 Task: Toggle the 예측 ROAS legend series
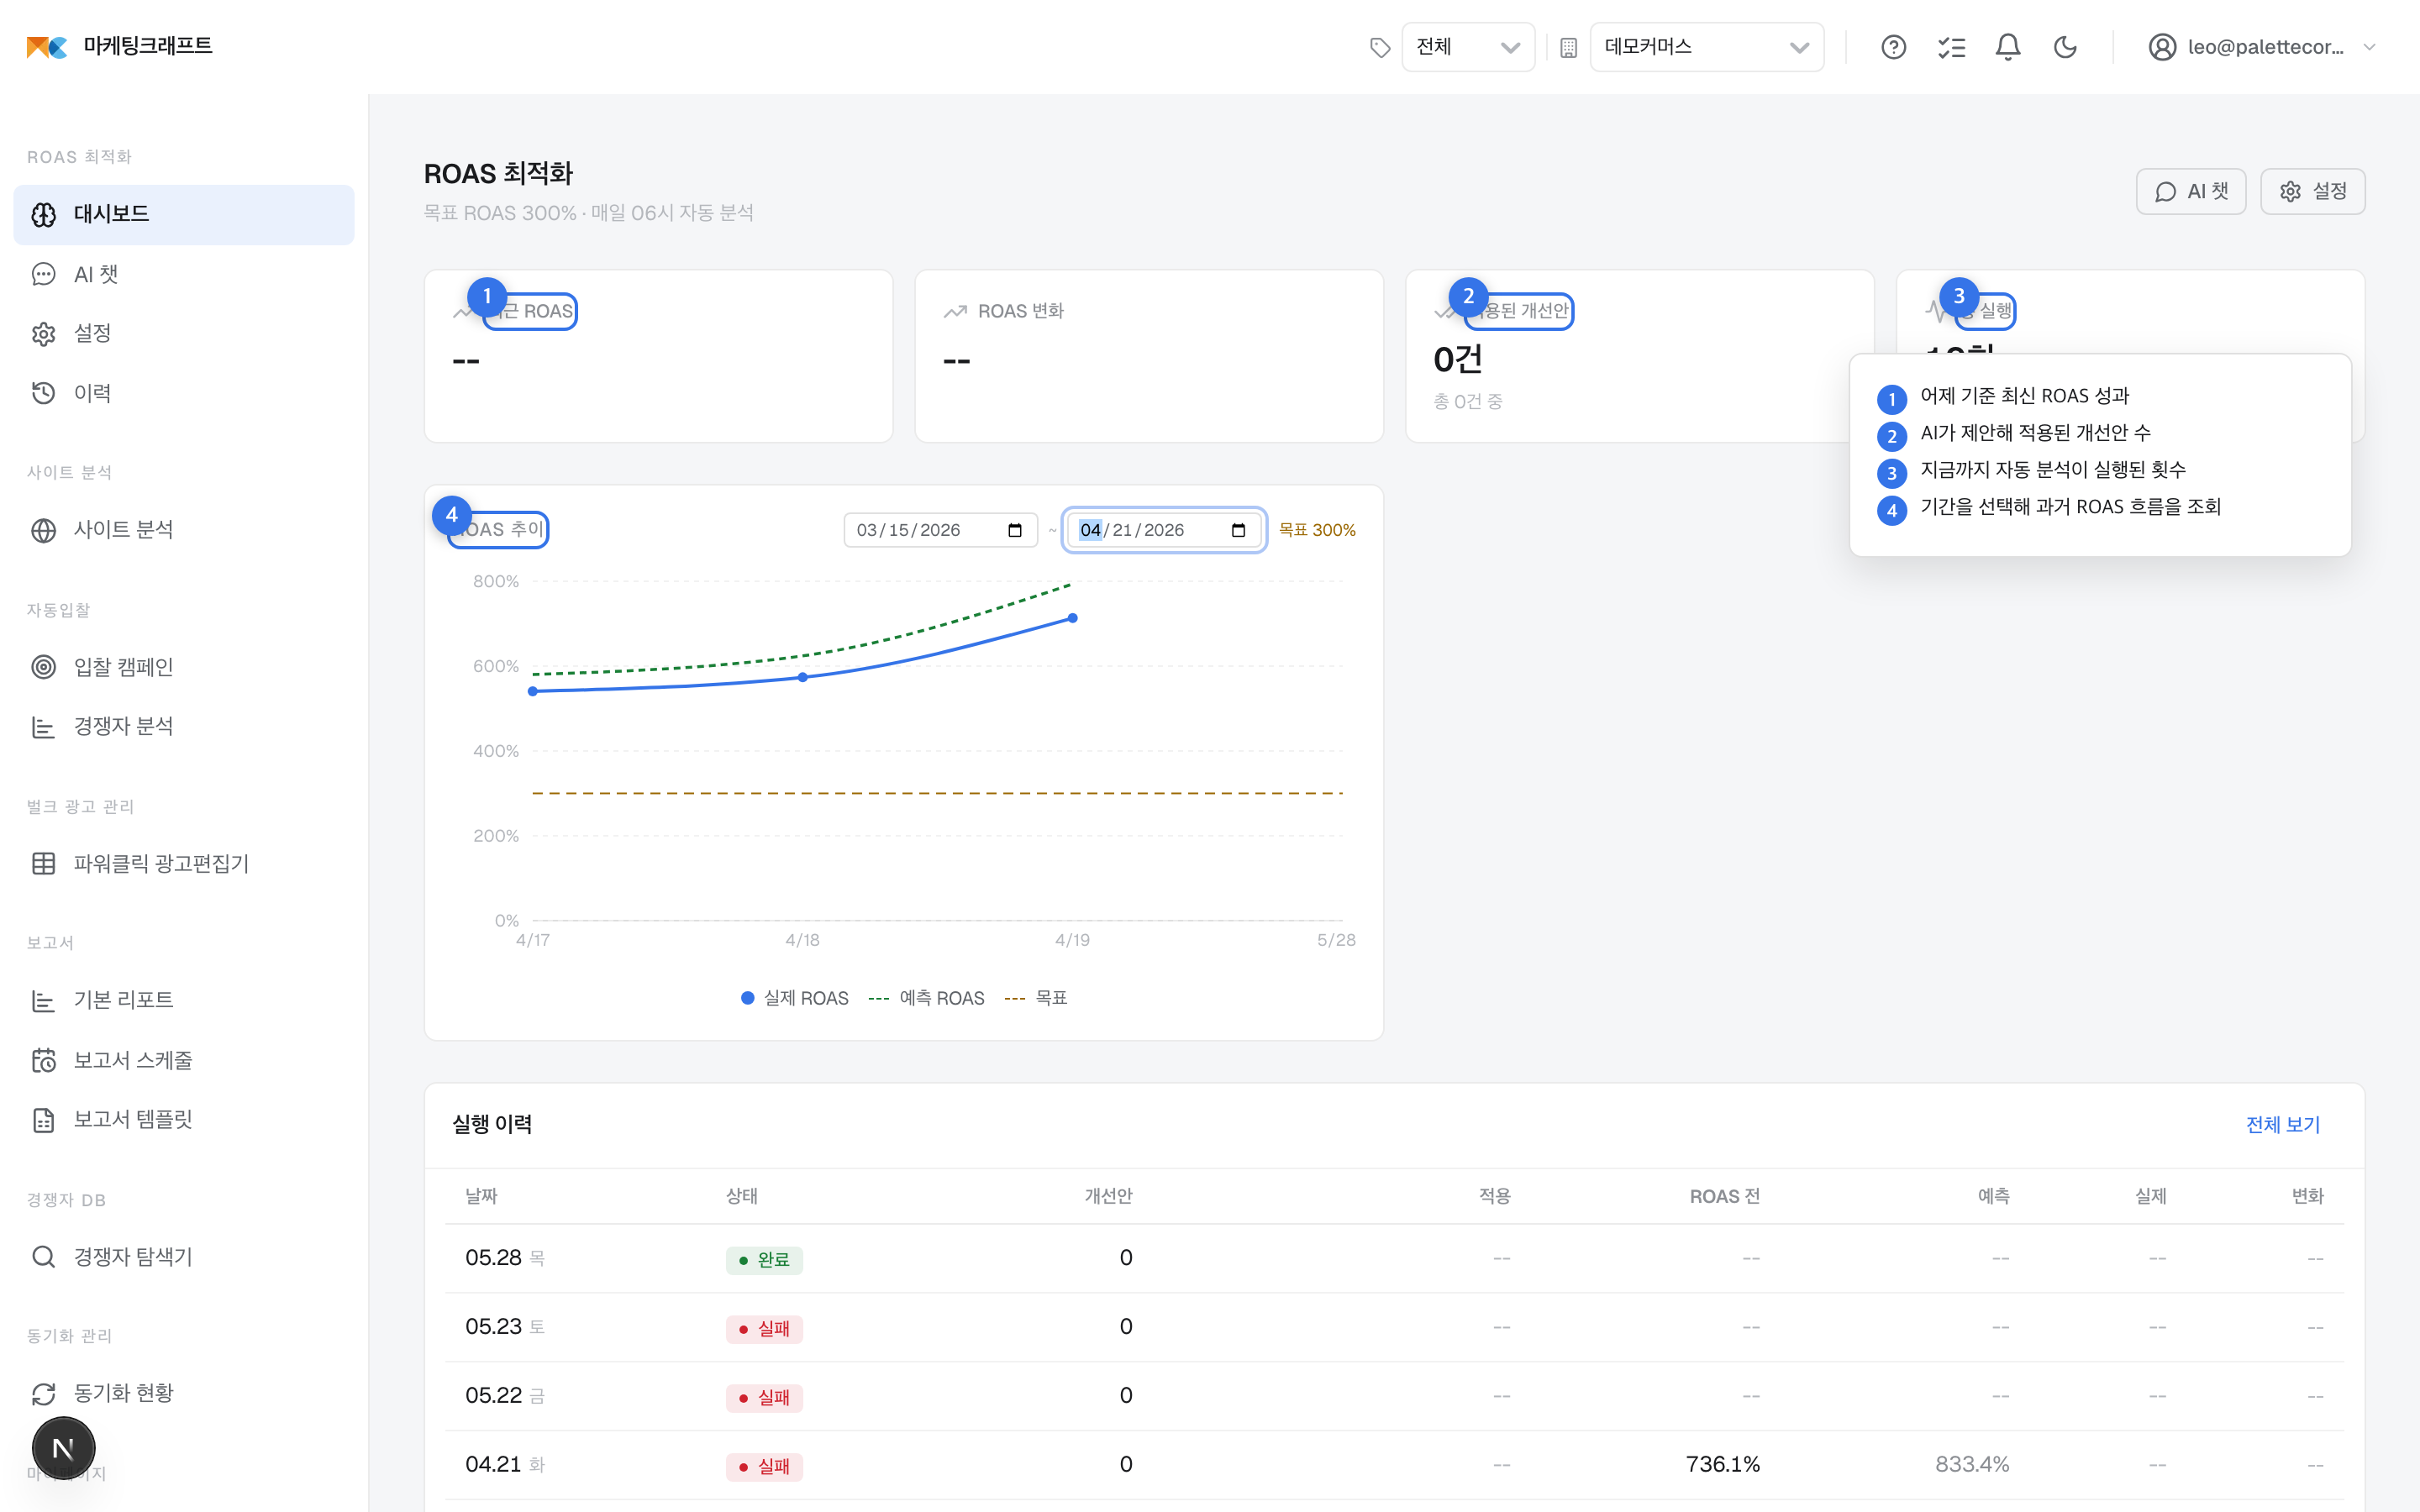(x=926, y=998)
